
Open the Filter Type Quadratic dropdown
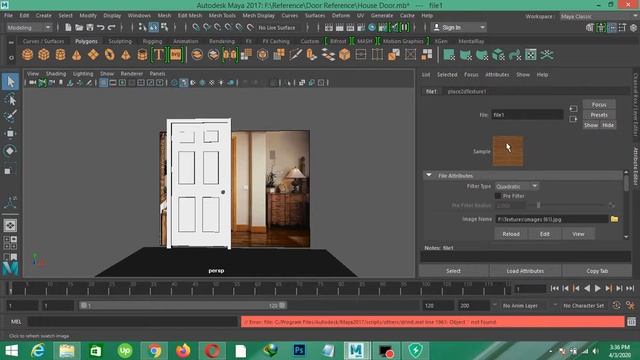coord(517,186)
